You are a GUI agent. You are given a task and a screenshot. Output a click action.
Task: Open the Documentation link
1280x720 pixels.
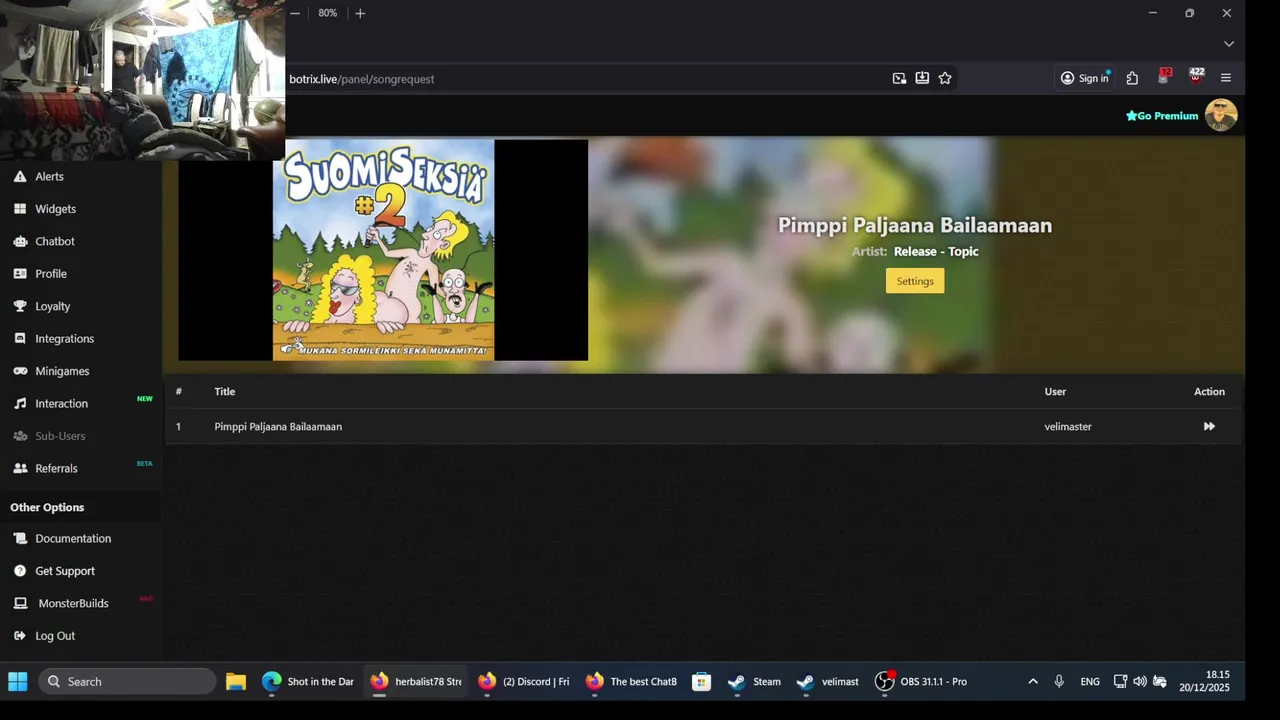point(73,538)
